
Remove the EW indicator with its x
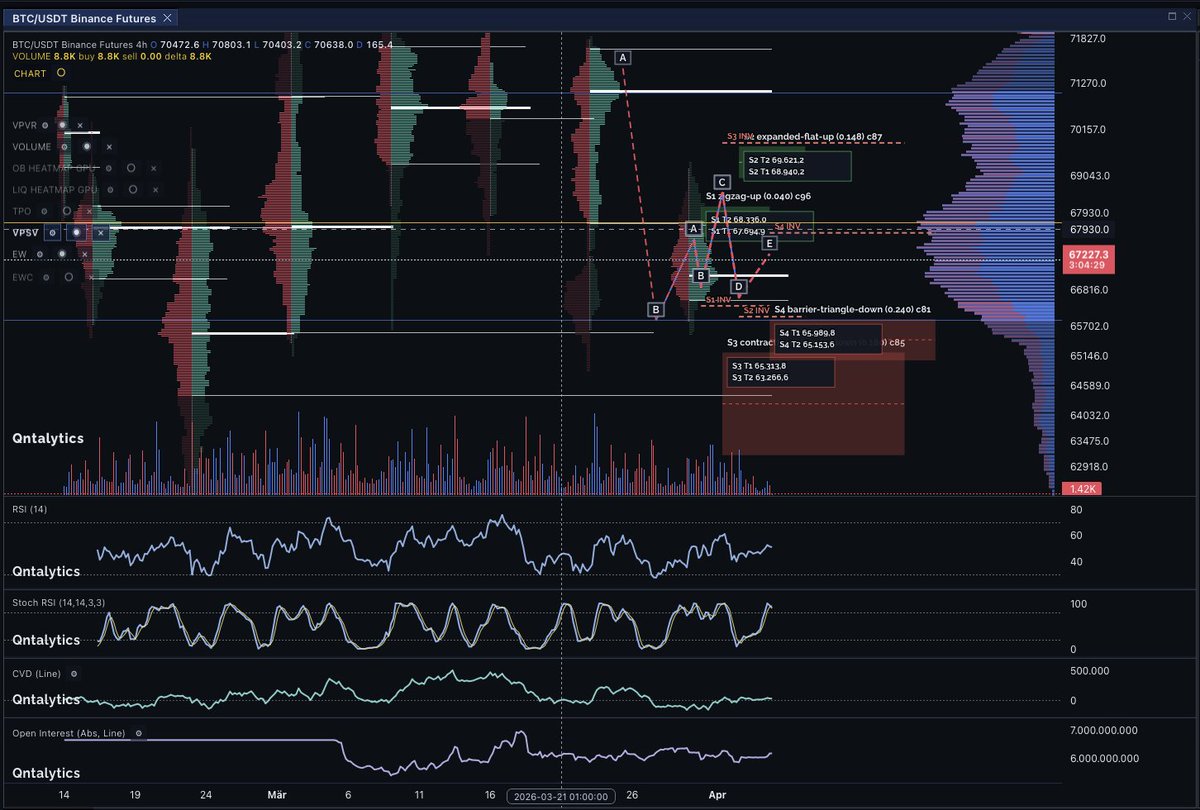pos(84,254)
